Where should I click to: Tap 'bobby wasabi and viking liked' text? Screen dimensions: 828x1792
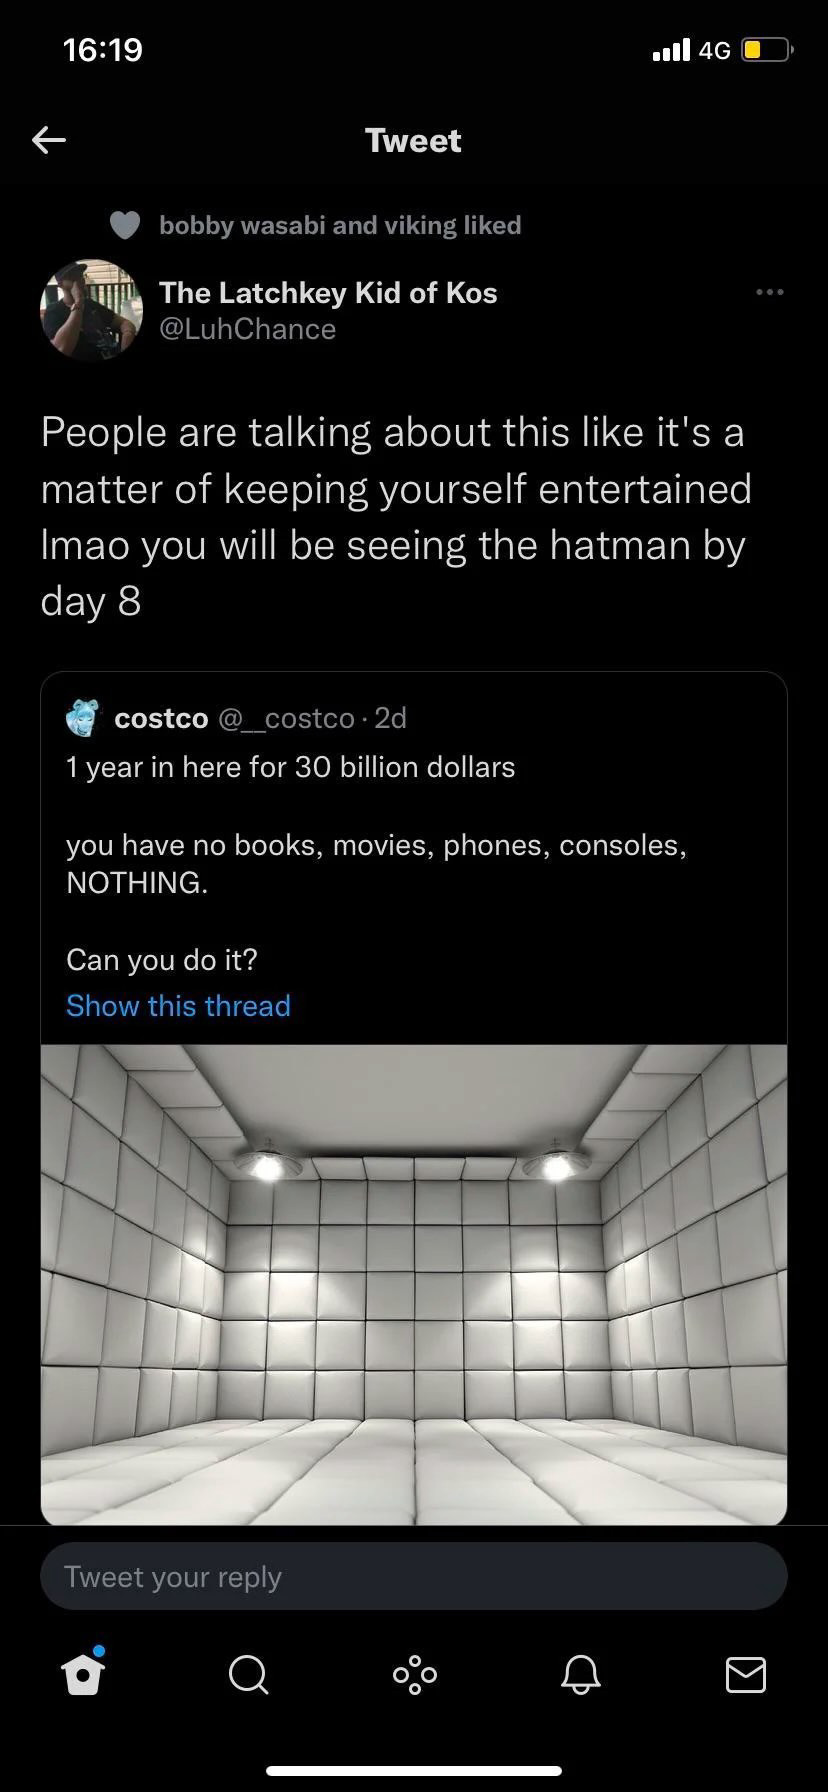click(x=340, y=225)
